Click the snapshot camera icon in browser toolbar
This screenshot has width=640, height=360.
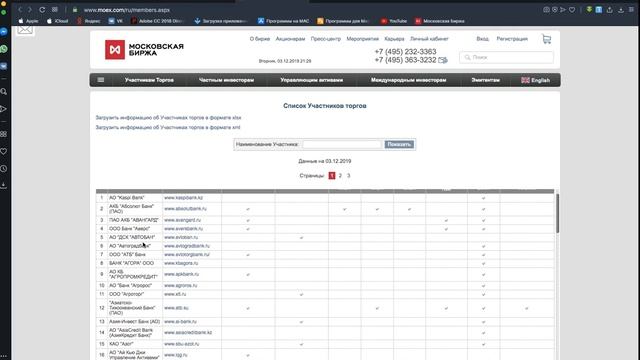tap(546, 9)
